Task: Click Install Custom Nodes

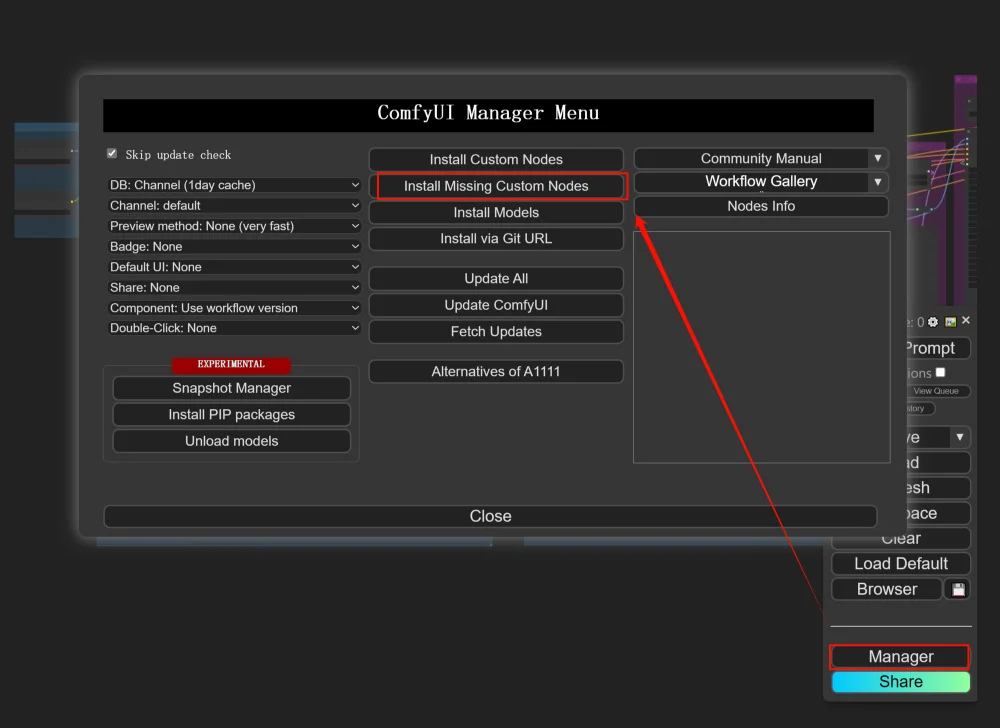Action: tap(496, 159)
